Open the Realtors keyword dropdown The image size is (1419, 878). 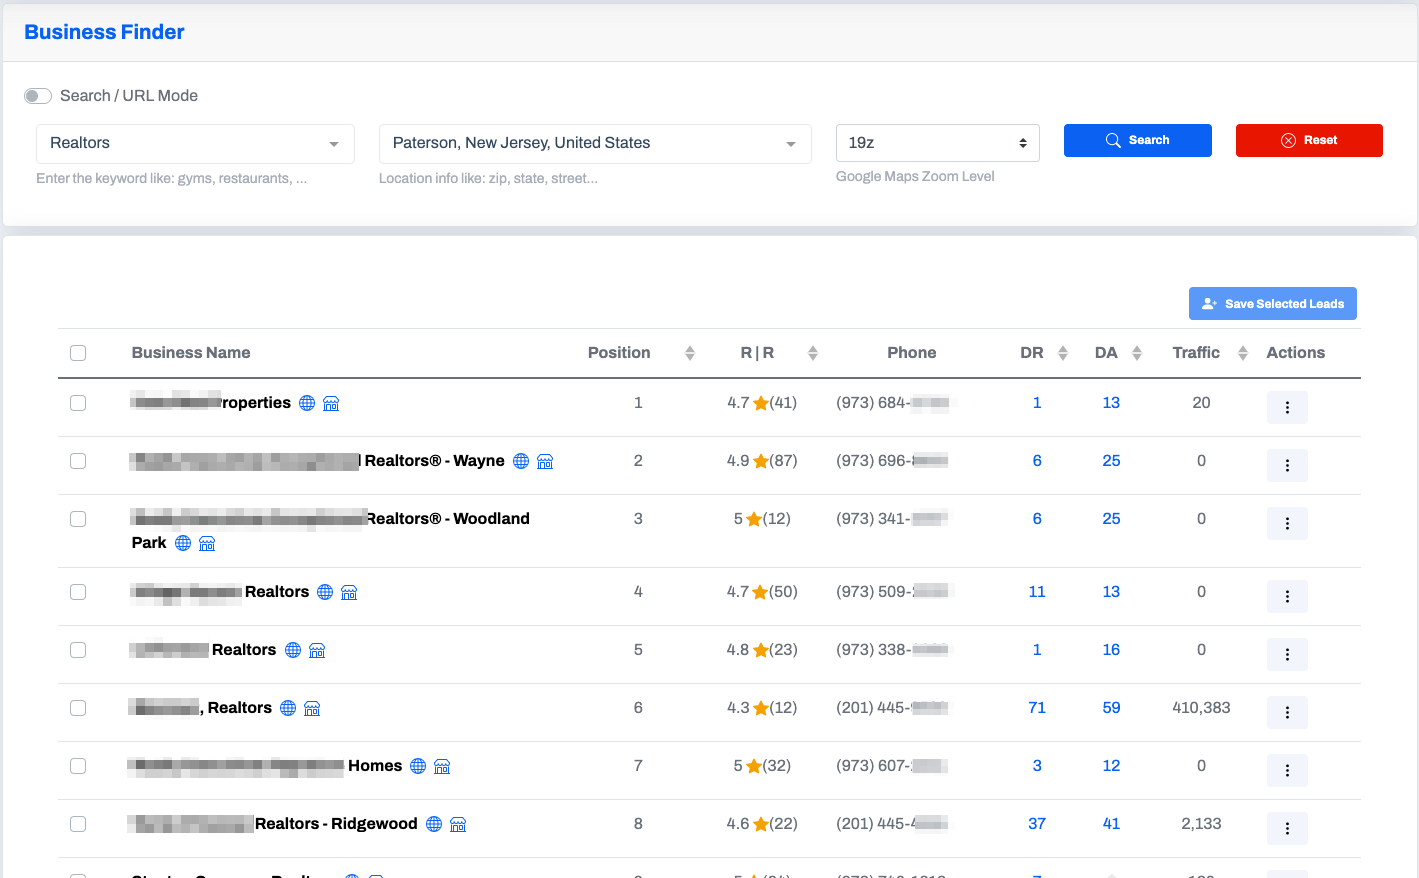point(195,143)
